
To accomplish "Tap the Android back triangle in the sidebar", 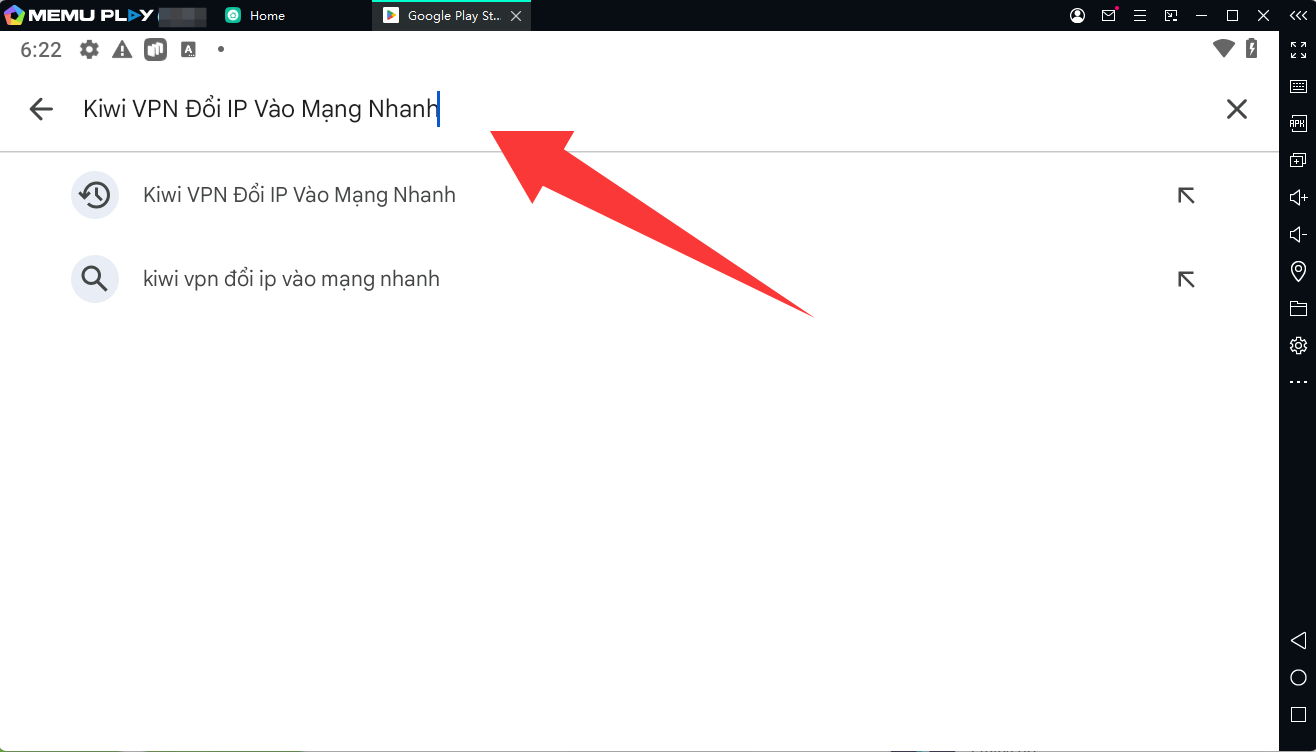I will pos(1298,640).
